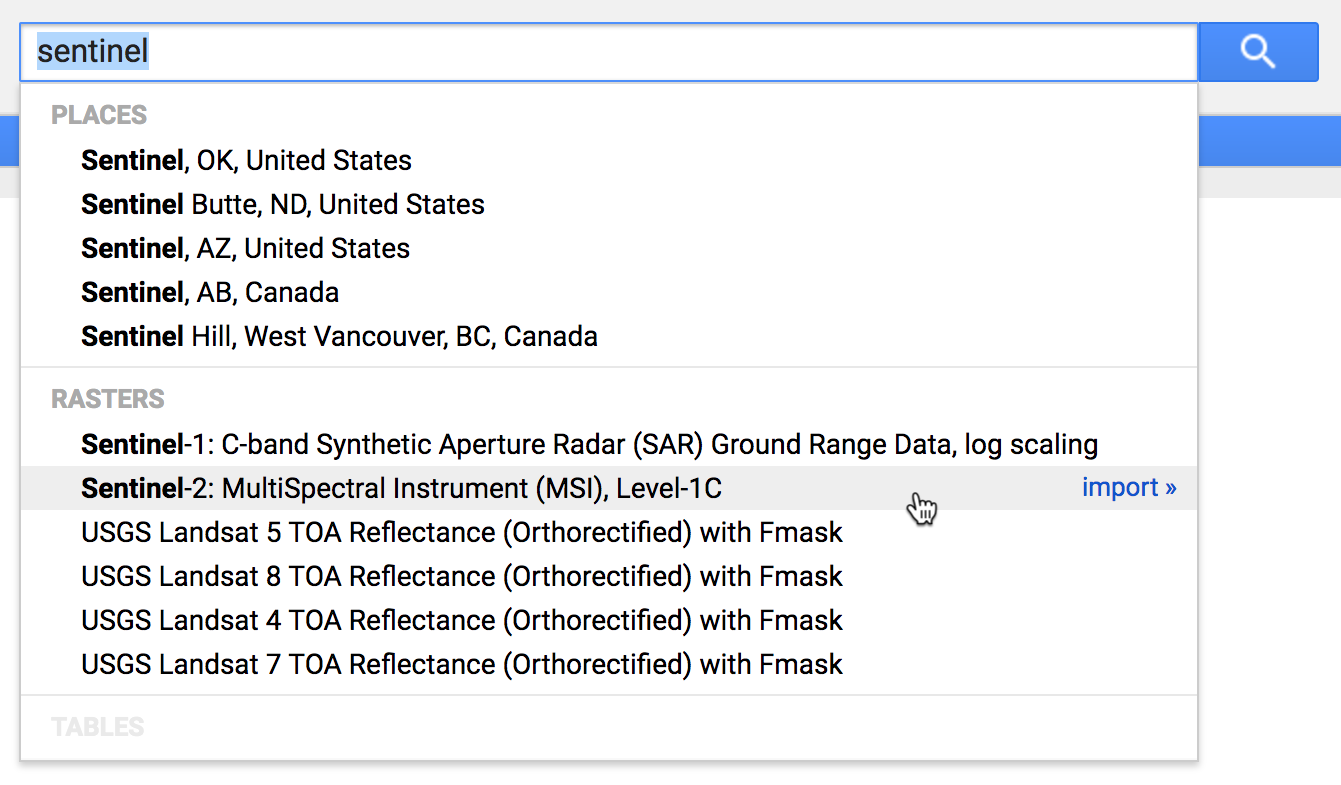
Task: Click the import link for Sentinel-2
Action: click(x=1128, y=488)
